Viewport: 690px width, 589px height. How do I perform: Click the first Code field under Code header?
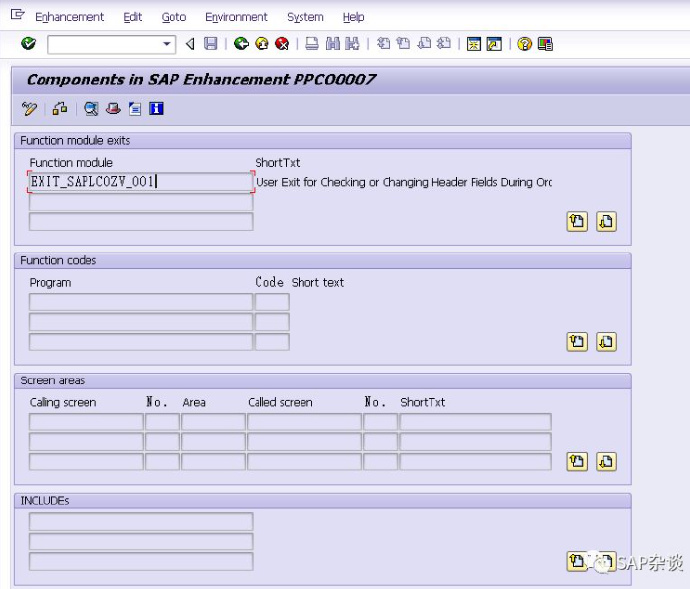pos(272,302)
